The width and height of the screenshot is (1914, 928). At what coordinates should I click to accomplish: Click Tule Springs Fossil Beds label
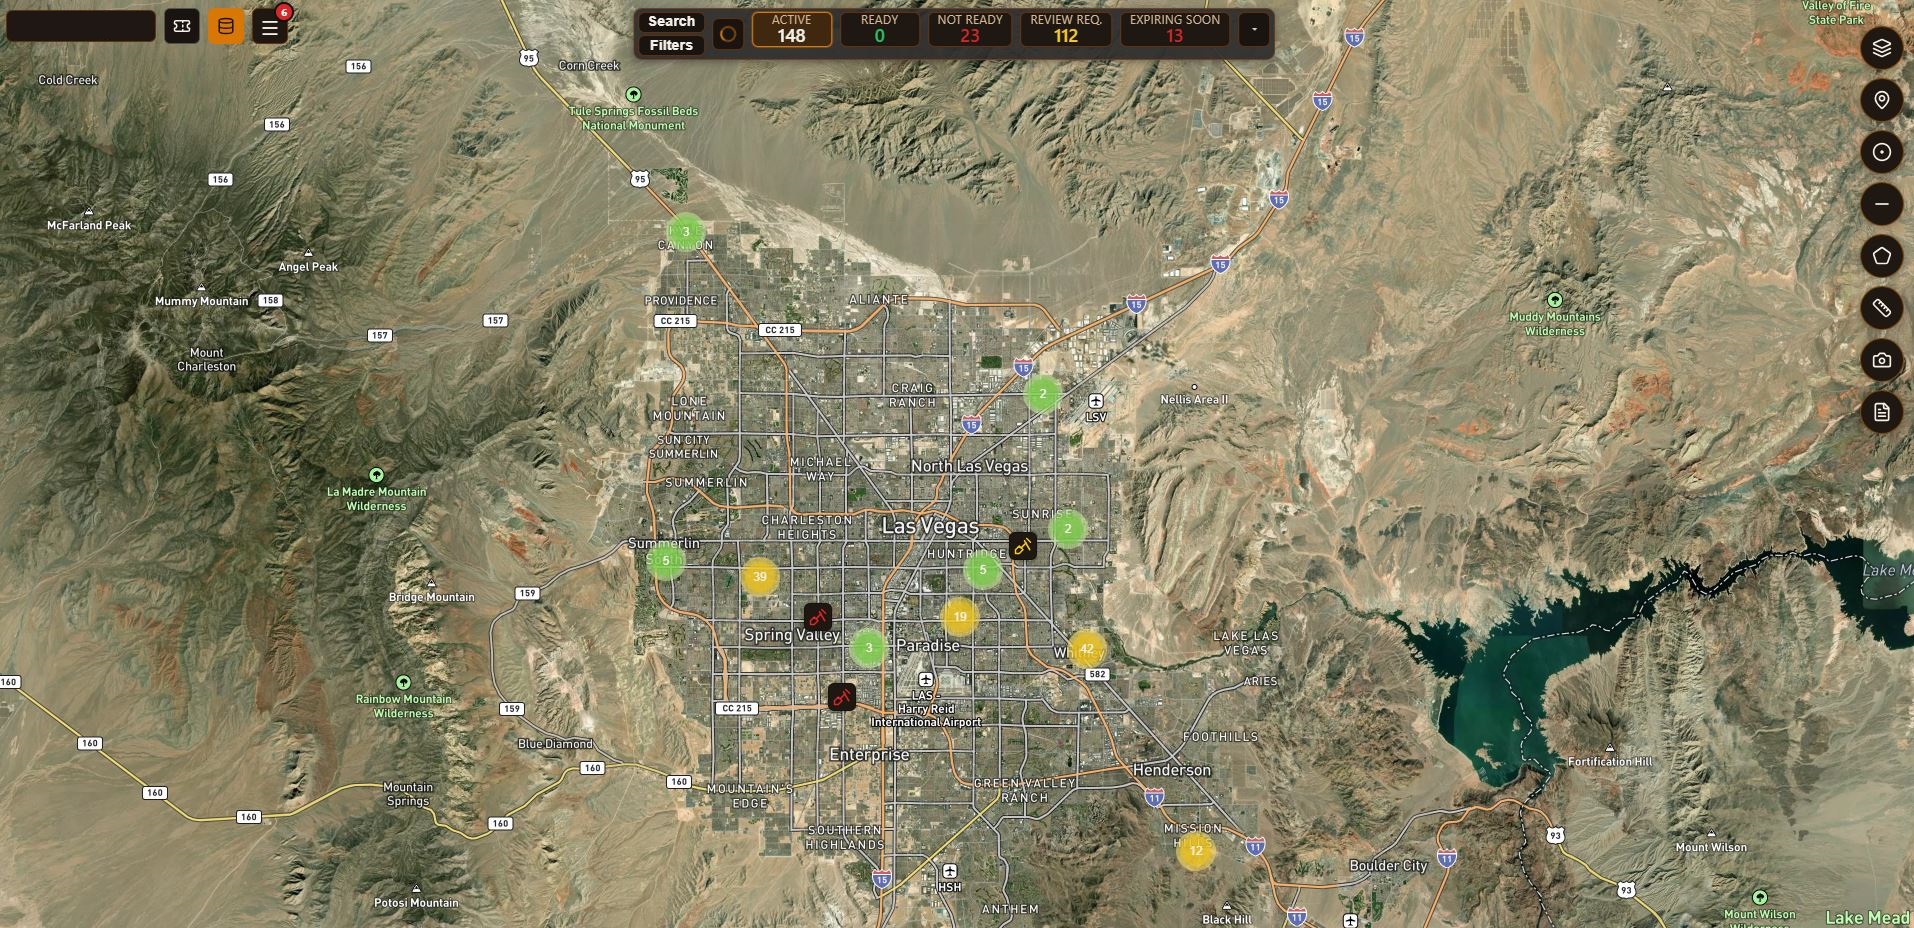tap(634, 118)
